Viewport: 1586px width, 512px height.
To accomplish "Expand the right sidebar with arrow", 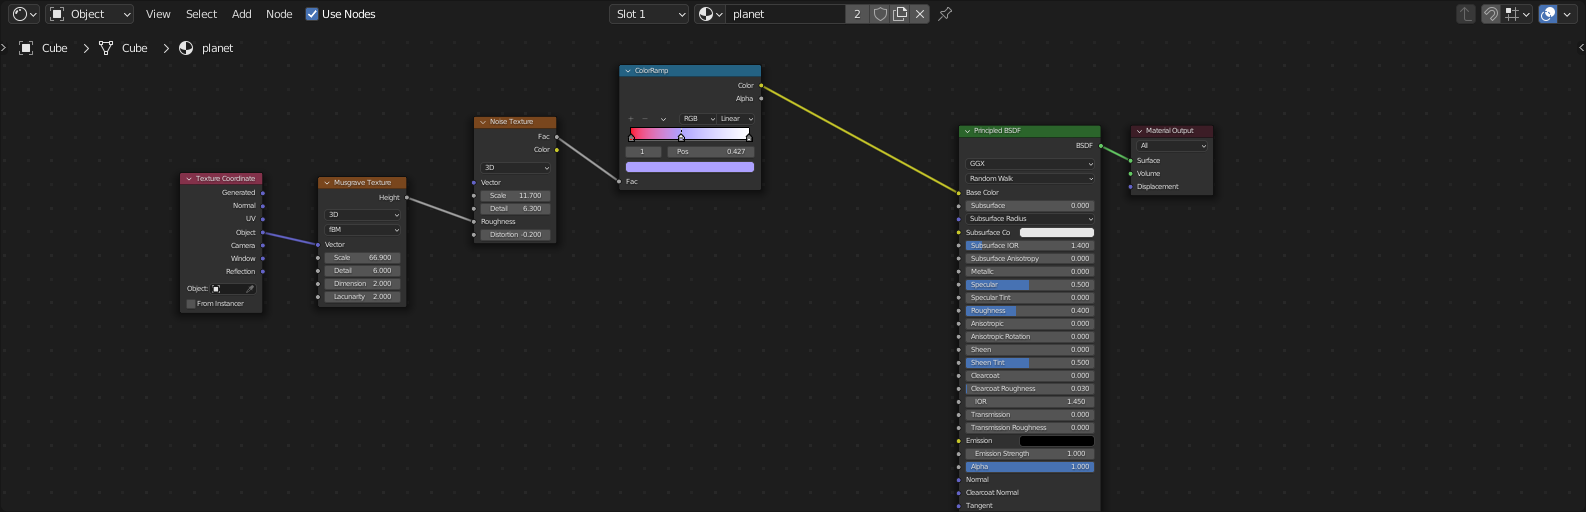I will [1581, 47].
